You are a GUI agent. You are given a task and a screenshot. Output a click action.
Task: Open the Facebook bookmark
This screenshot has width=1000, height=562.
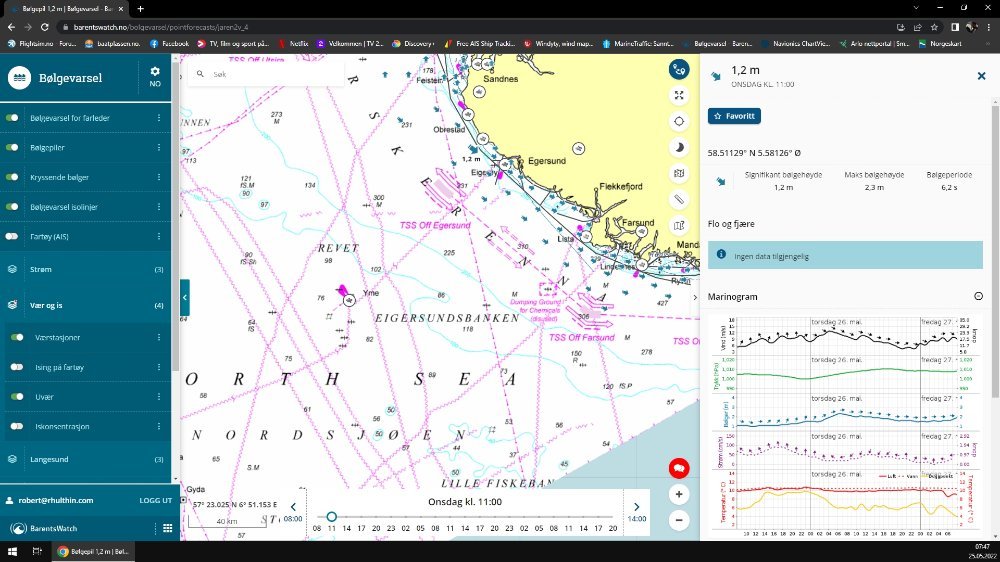pos(170,44)
